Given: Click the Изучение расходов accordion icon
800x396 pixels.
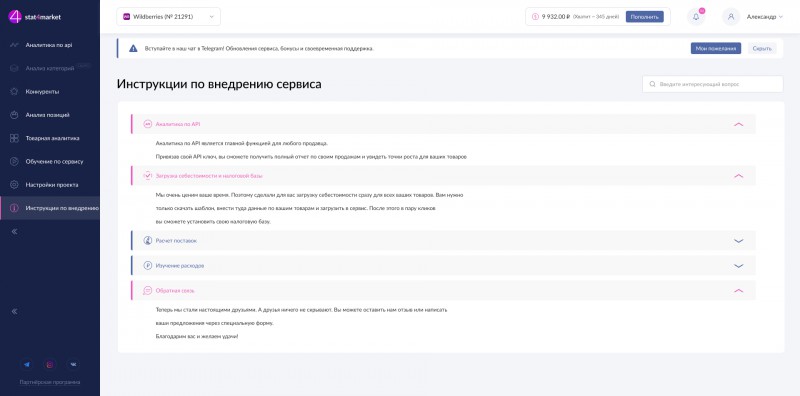Looking at the screenshot, I should click(x=147, y=265).
